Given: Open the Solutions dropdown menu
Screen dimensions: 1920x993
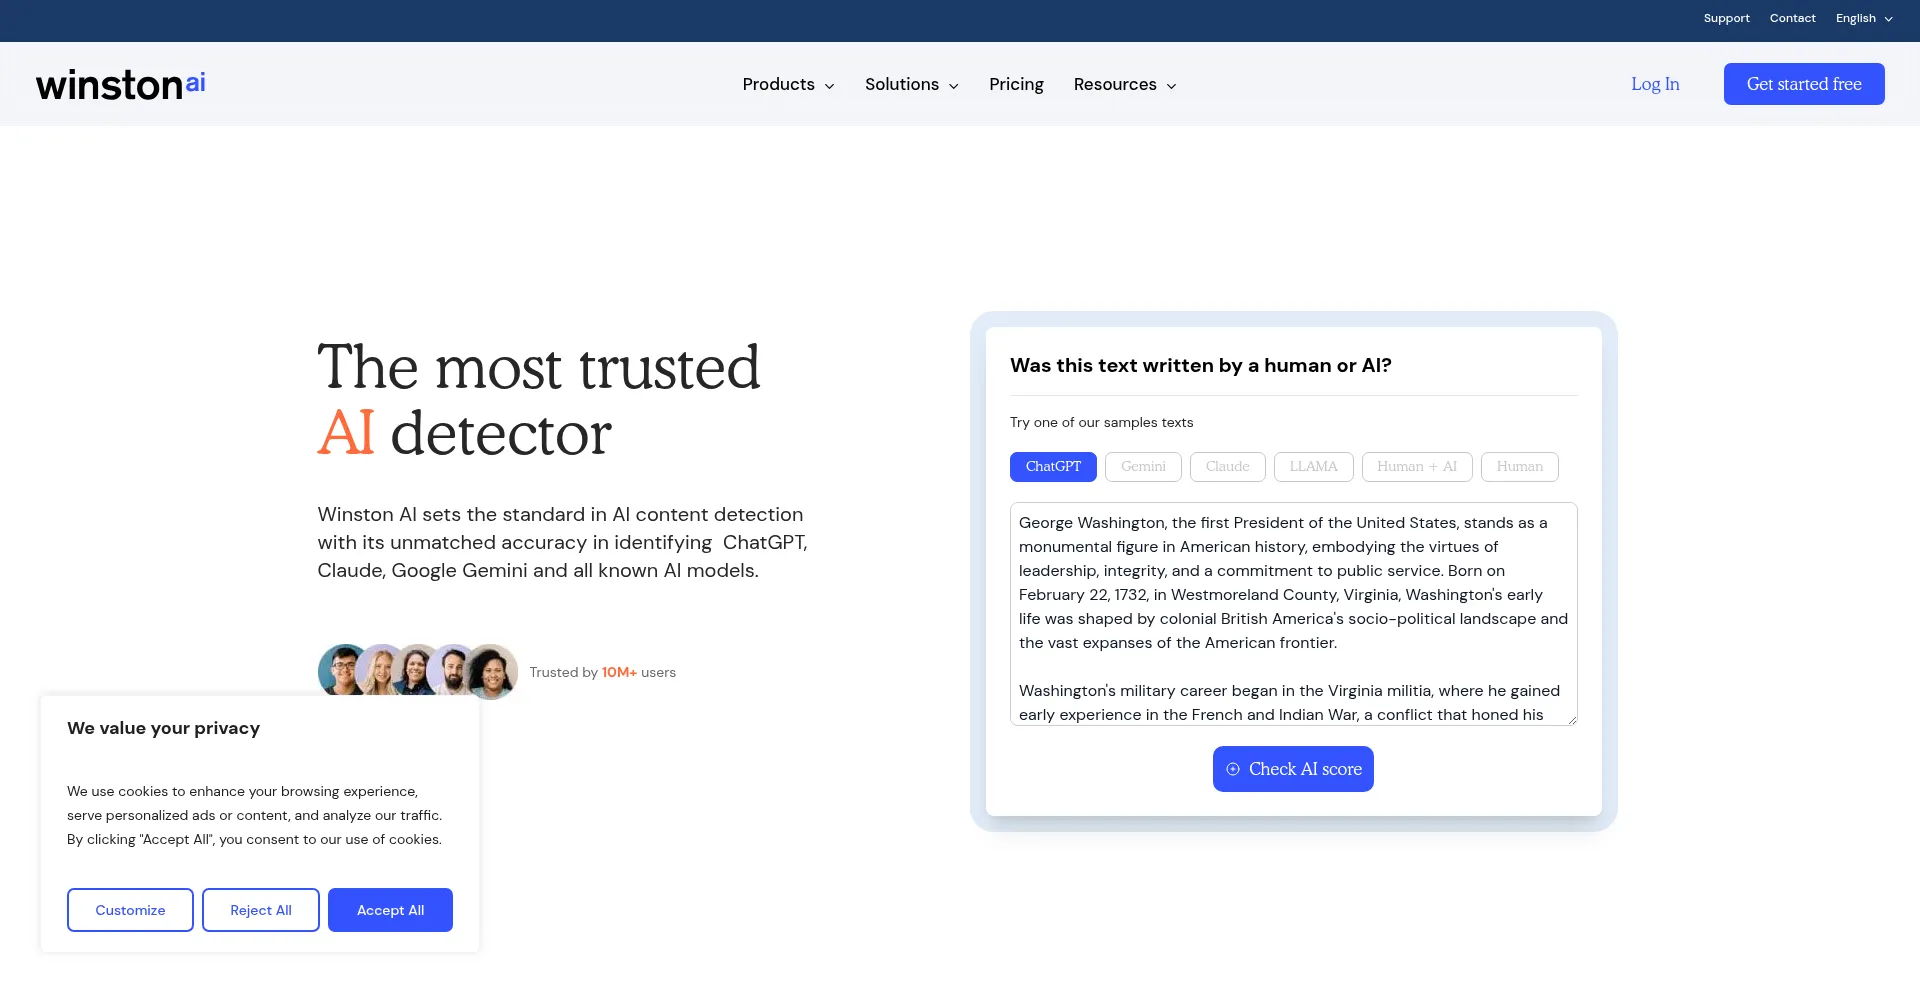Looking at the screenshot, I should 911,85.
